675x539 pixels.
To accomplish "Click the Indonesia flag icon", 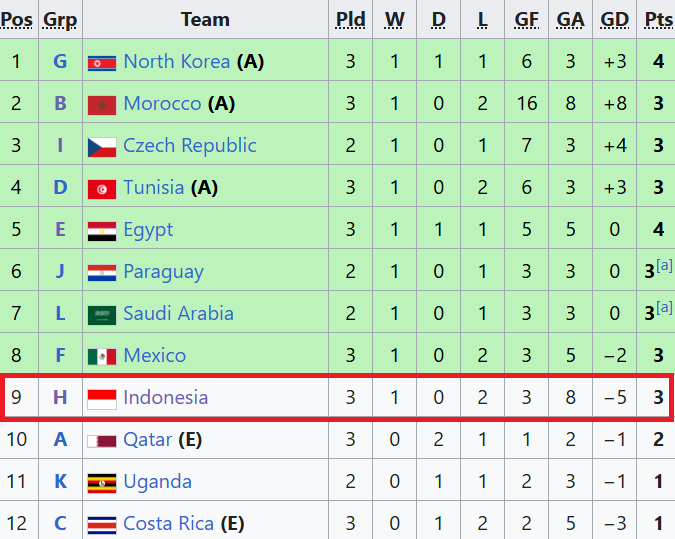I will [102, 398].
